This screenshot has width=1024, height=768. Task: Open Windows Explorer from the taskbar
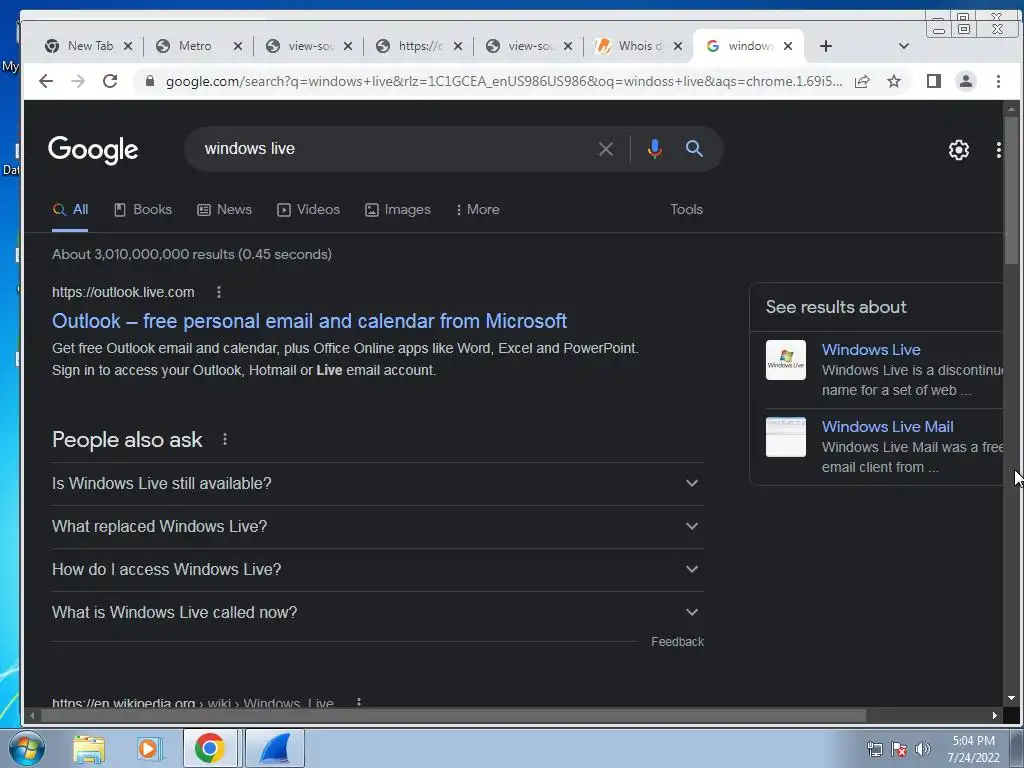(89, 749)
